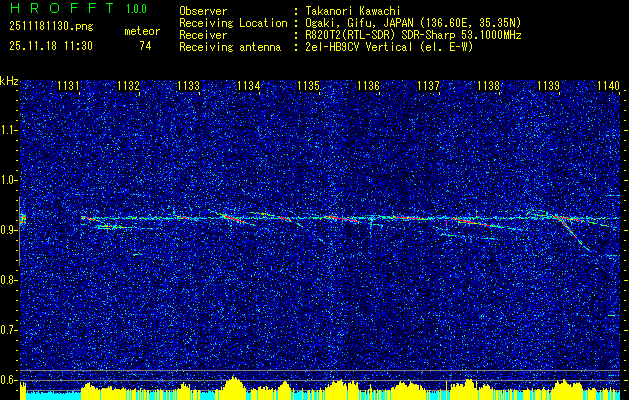629x400 pixels.
Task: Click the green marker at spectrogram left edge
Action: tap(23, 218)
